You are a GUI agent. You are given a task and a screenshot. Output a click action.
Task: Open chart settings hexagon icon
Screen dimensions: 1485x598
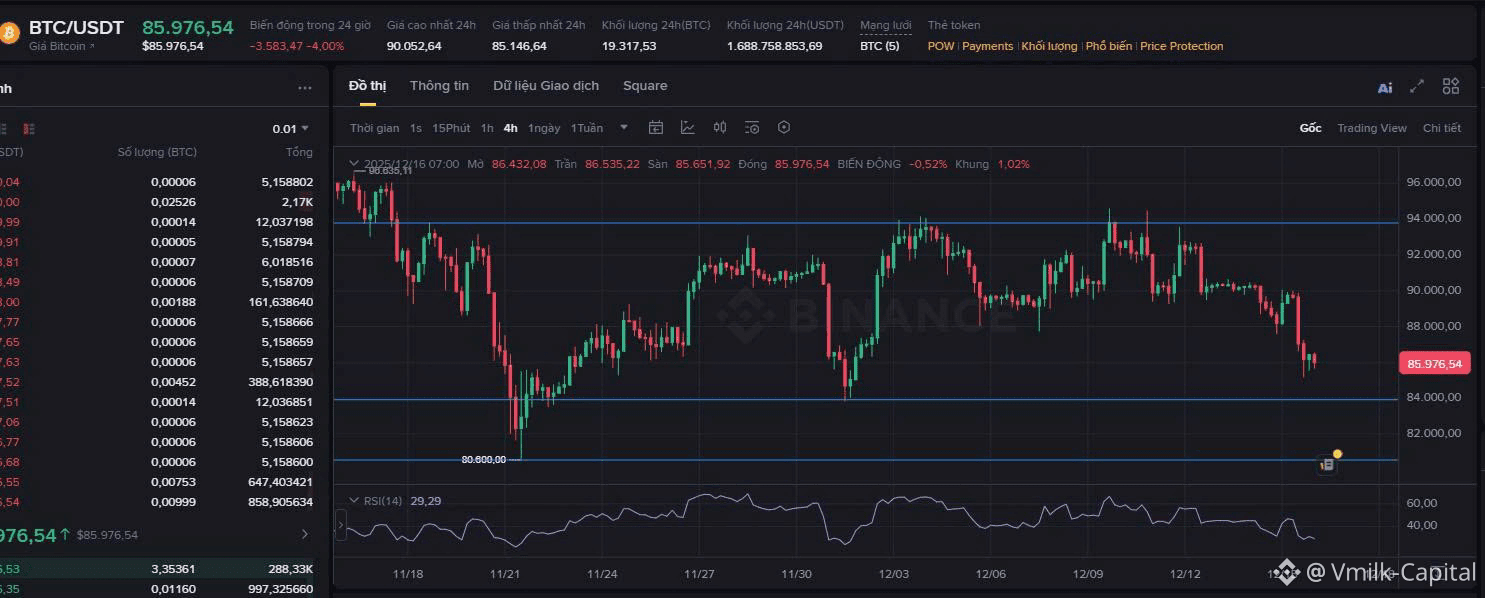click(784, 127)
